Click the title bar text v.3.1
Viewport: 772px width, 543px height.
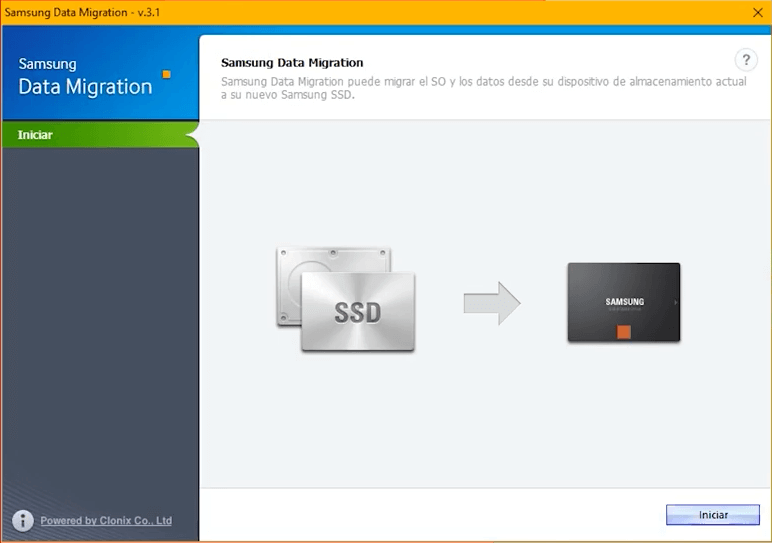149,12
